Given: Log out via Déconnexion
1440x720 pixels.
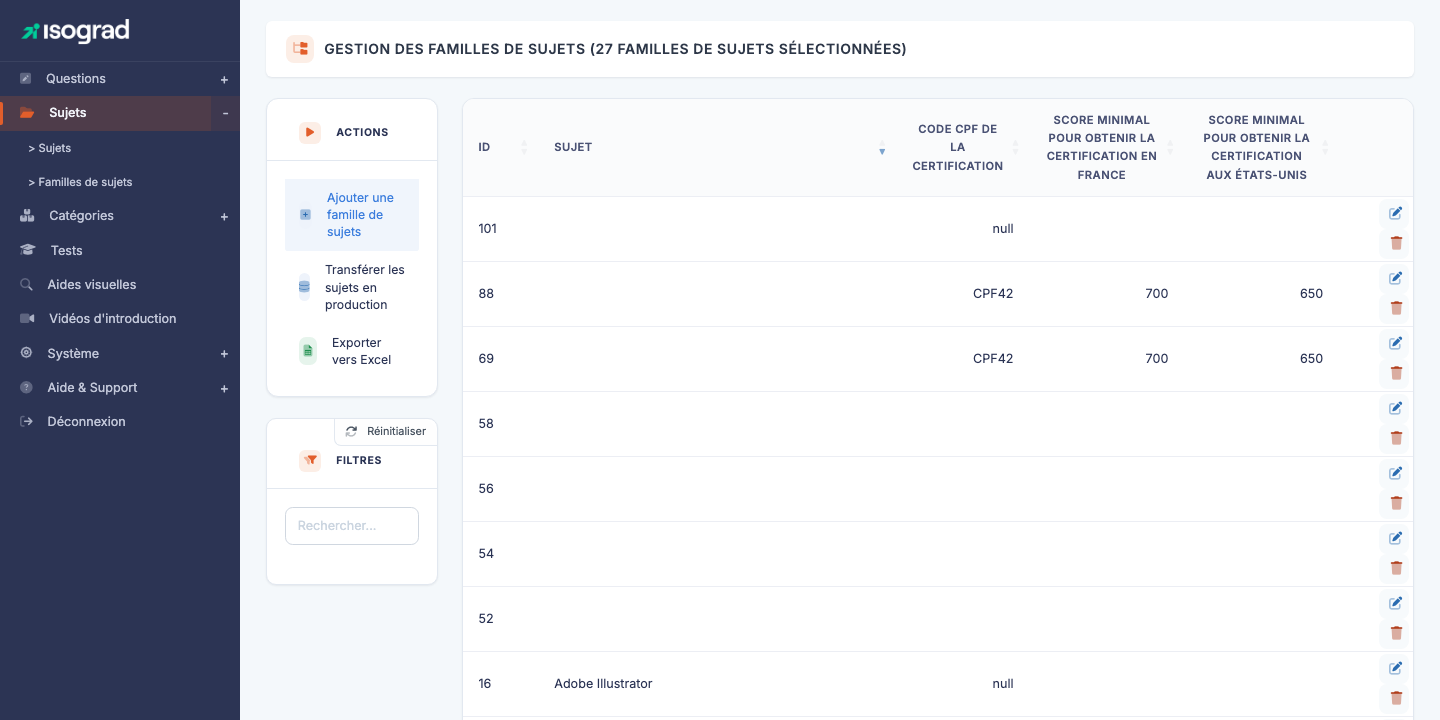Looking at the screenshot, I should (x=86, y=421).
